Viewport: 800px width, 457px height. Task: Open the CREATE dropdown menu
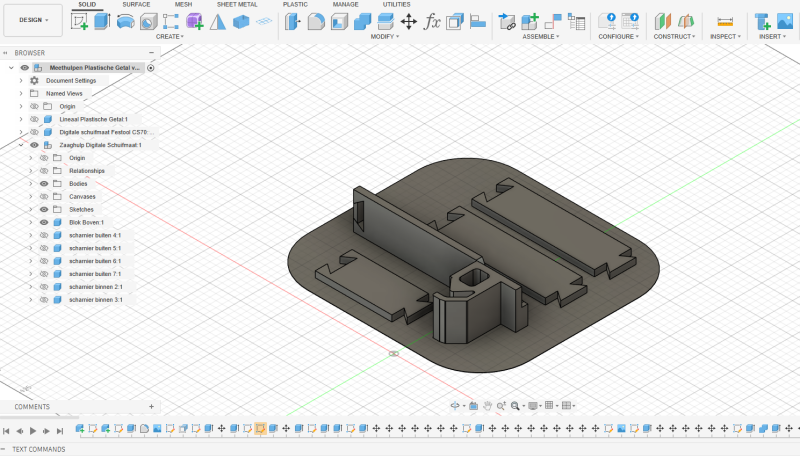point(170,37)
